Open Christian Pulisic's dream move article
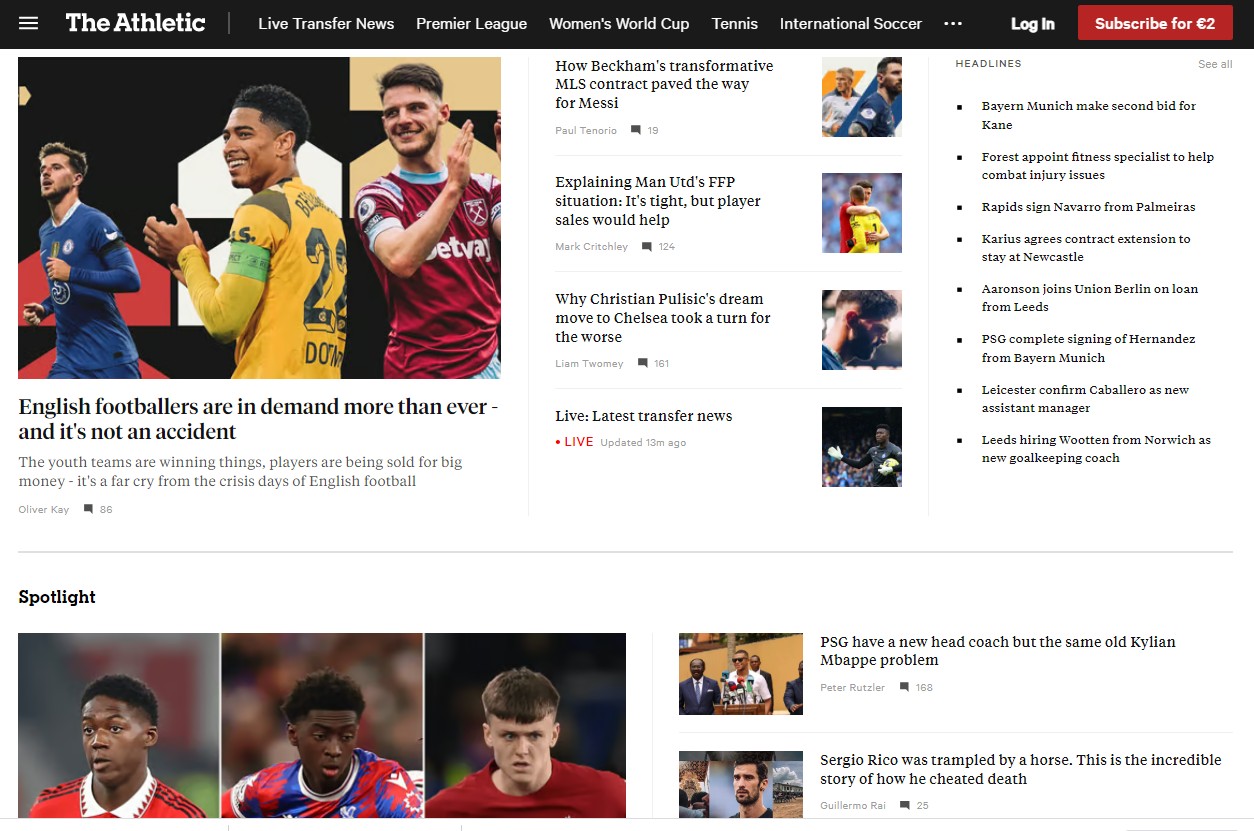 (x=663, y=318)
